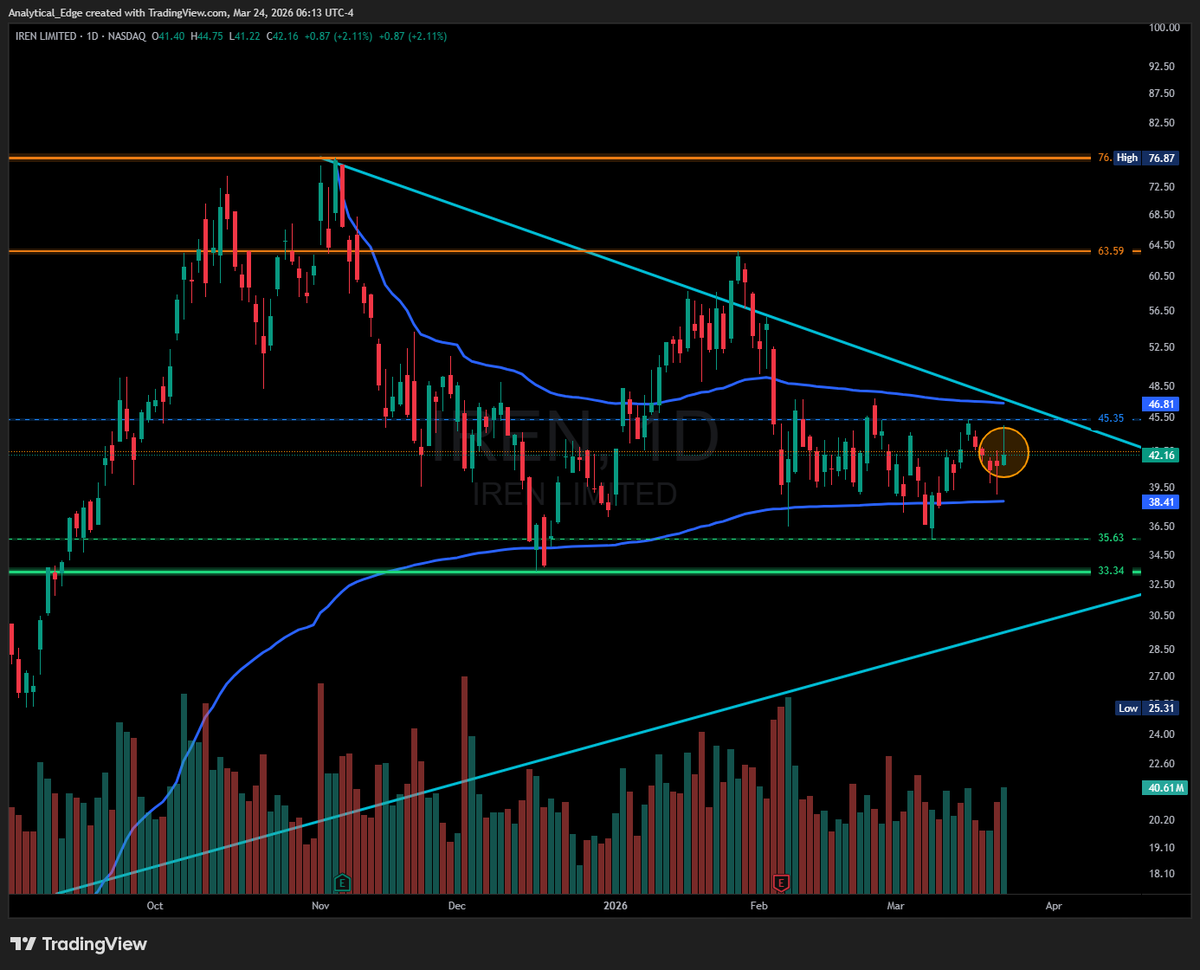Click the 87.50 price axis tick
The width and height of the screenshot is (1200, 970).
pyautogui.click(x=1161, y=94)
